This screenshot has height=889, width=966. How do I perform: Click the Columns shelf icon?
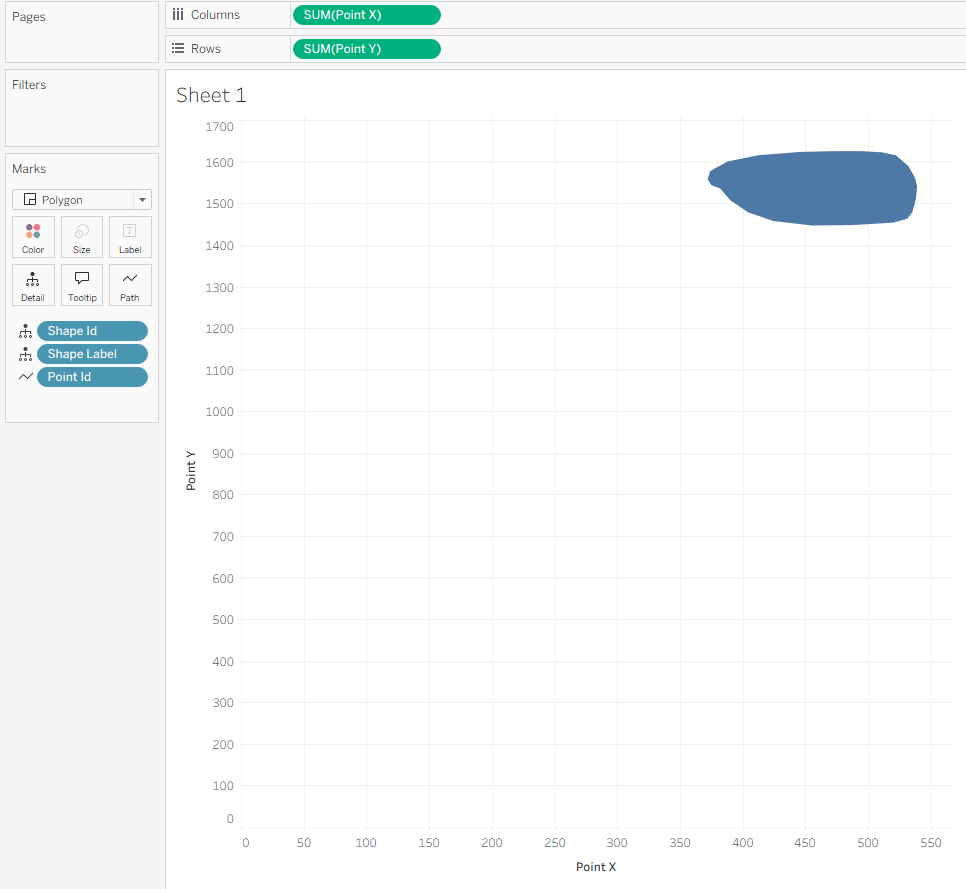point(178,15)
